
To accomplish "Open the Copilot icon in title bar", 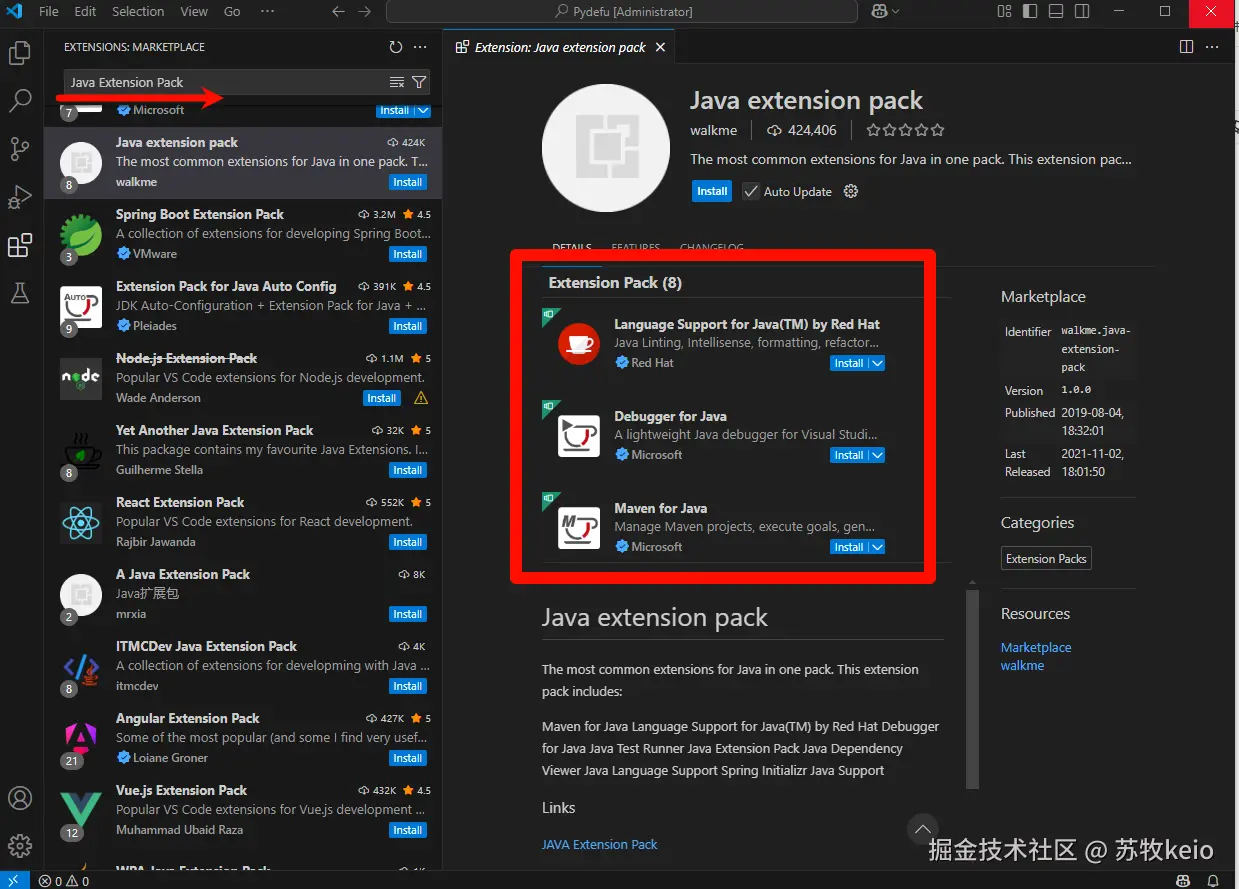I will pyautogui.click(x=879, y=12).
